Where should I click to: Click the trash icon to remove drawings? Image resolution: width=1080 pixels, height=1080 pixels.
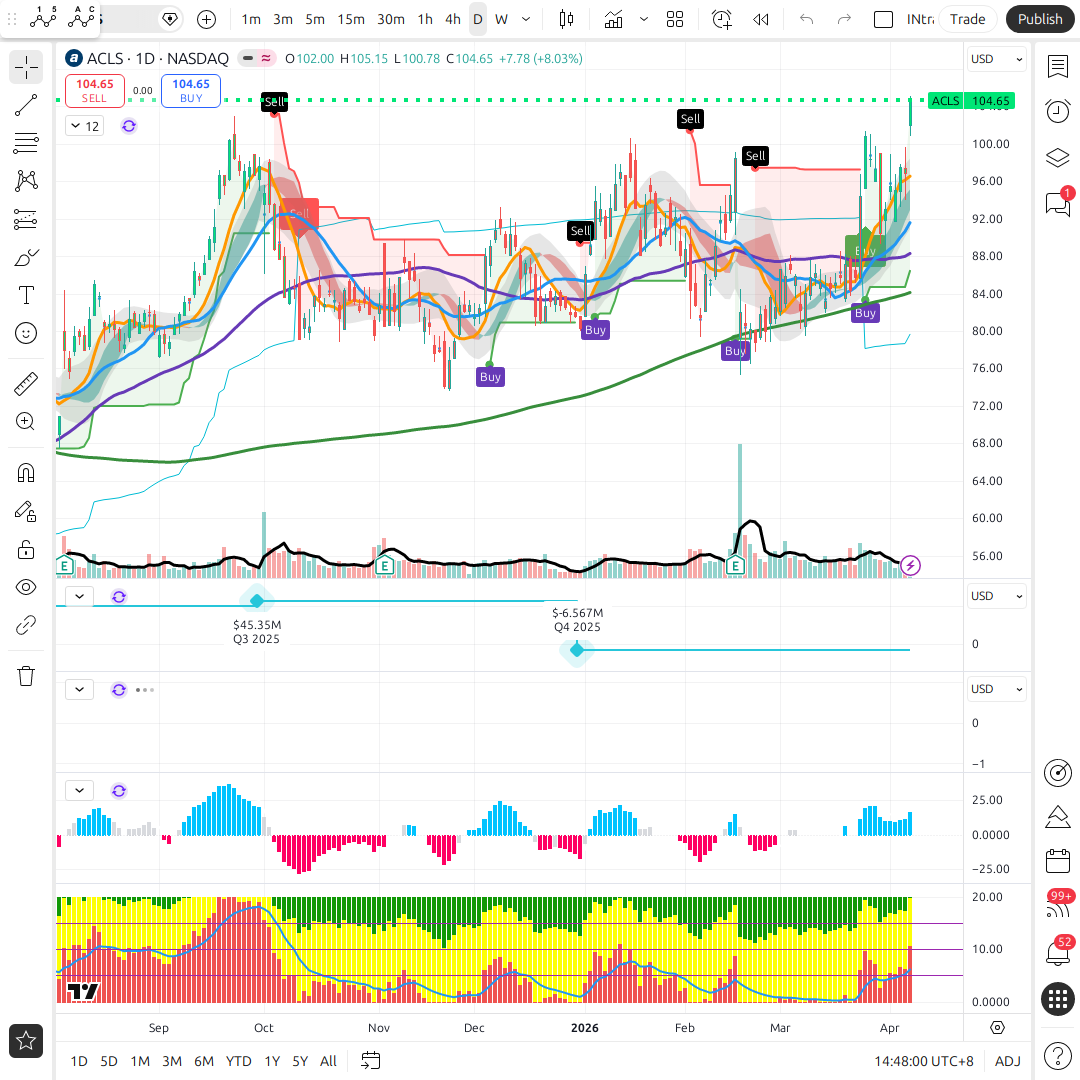26,676
